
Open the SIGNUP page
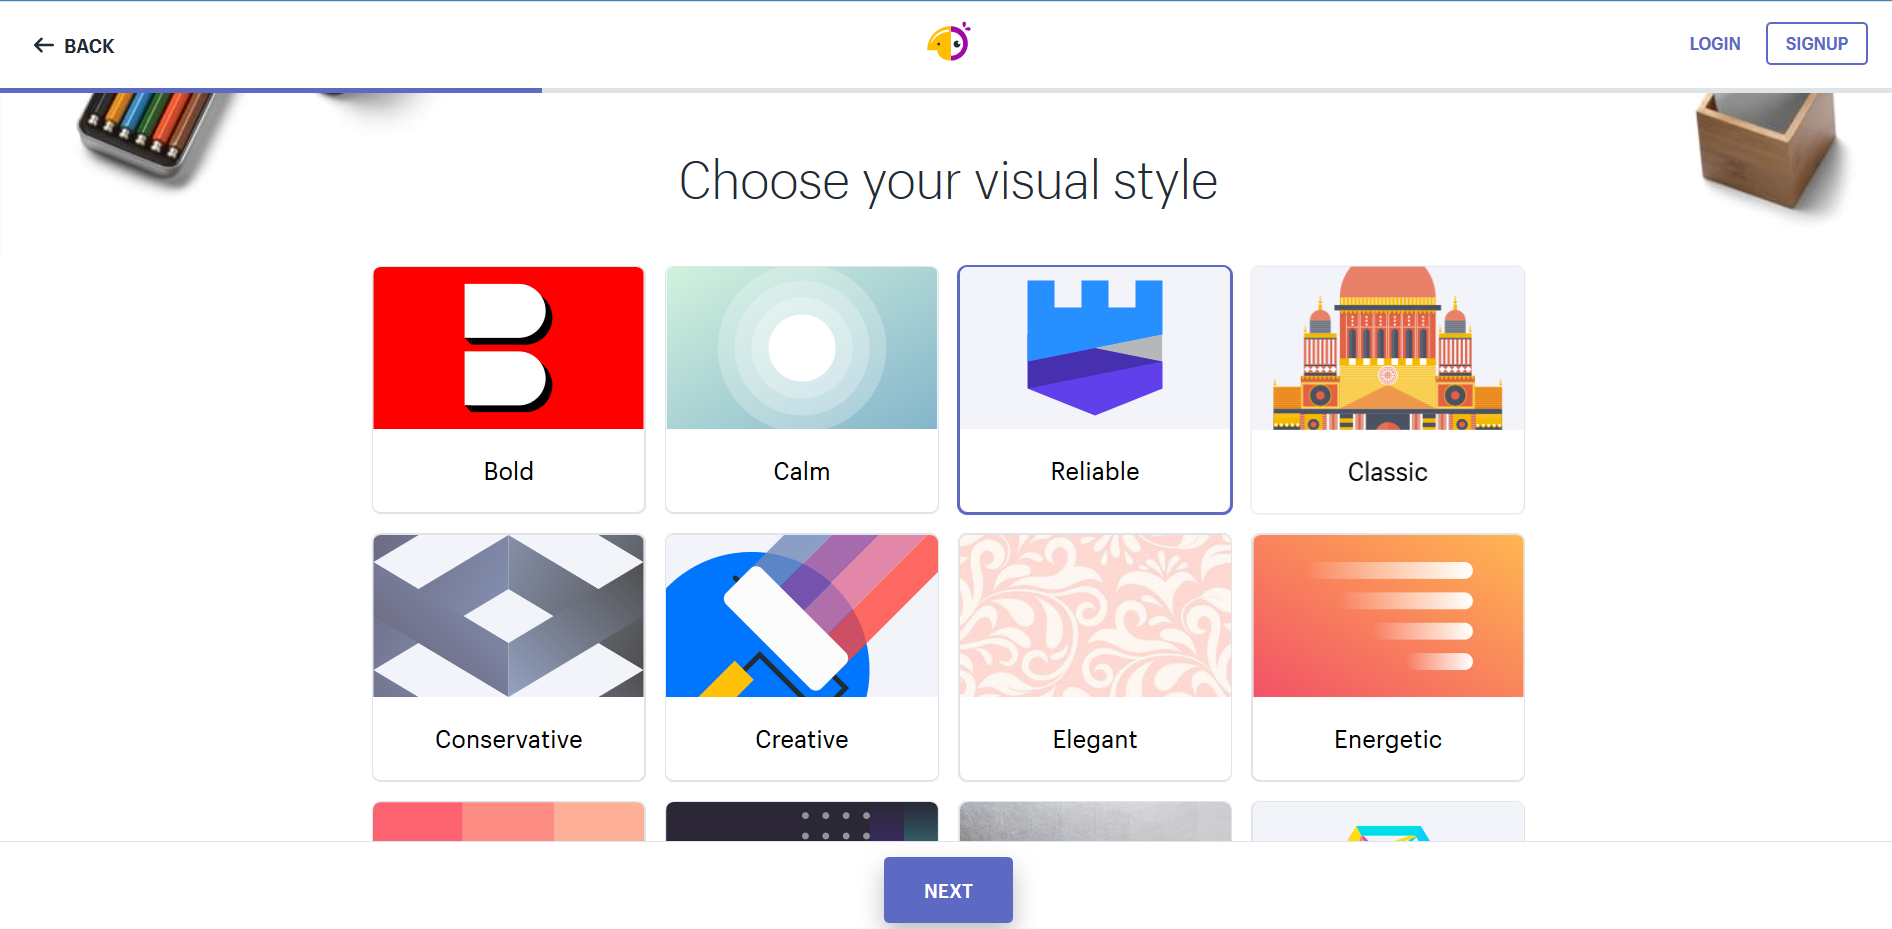pyautogui.click(x=1816, y=44)
